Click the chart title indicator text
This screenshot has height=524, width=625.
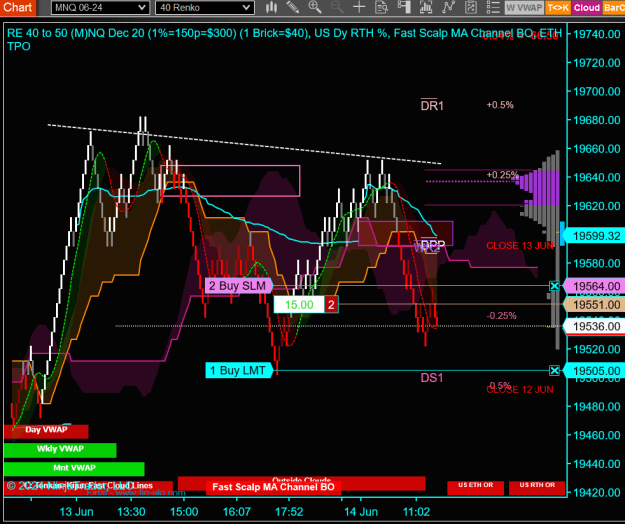284,39
